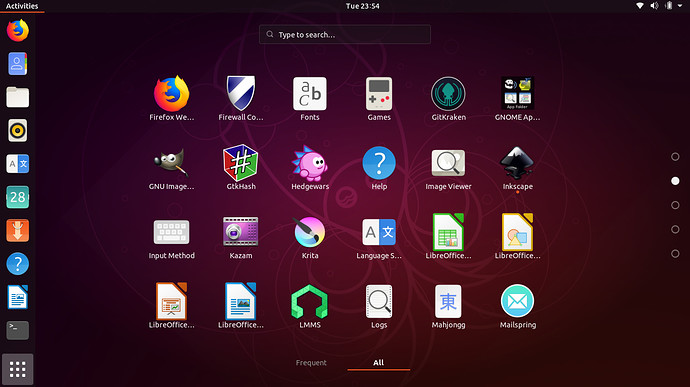Open Help from the app grid

pyautogui.click(x=379, y=163)
